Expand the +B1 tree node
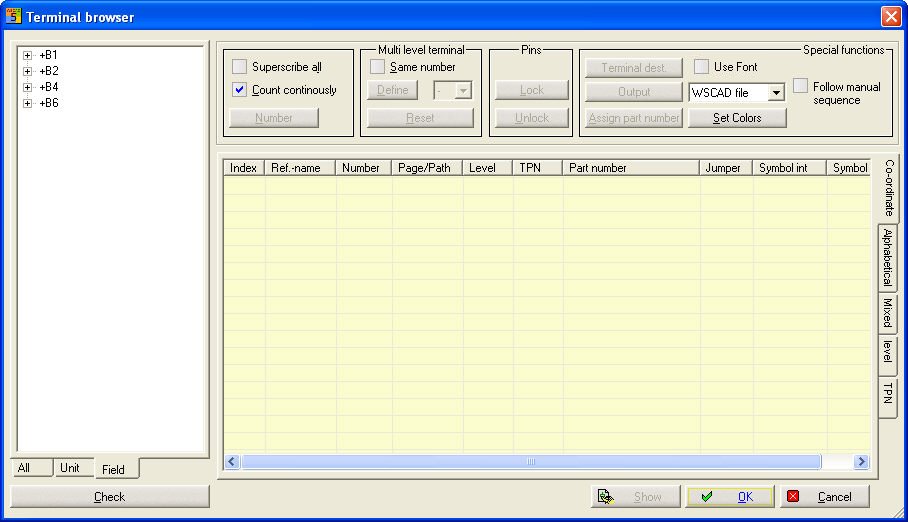 click(27, 56)
